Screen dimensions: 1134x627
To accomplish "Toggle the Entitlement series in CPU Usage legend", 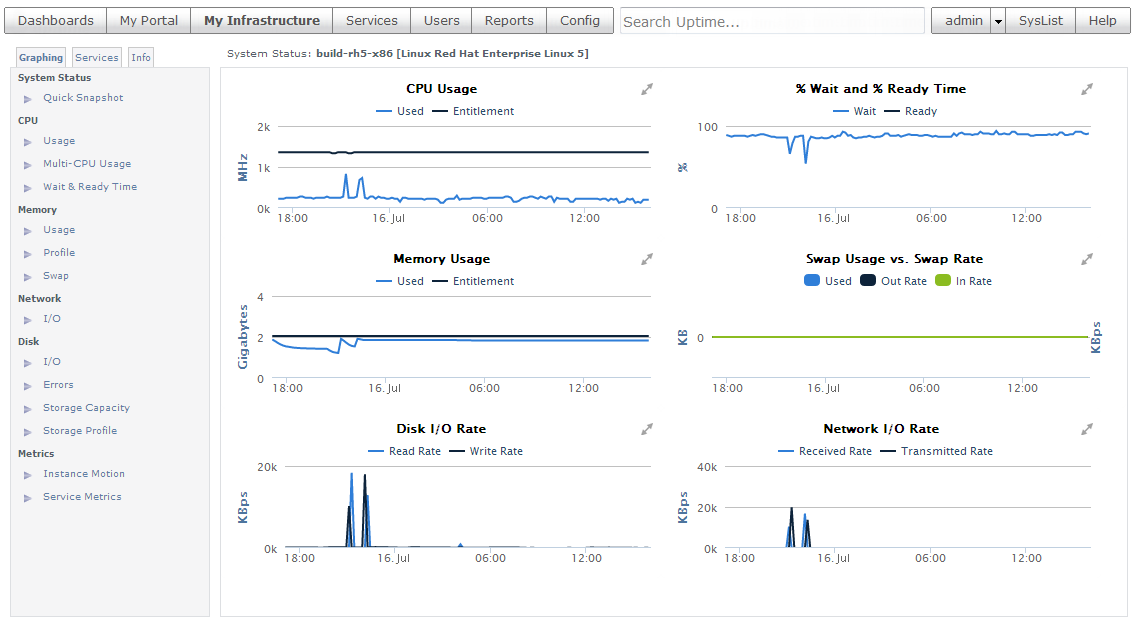I will pyautogui.click(x=473, y=111).
